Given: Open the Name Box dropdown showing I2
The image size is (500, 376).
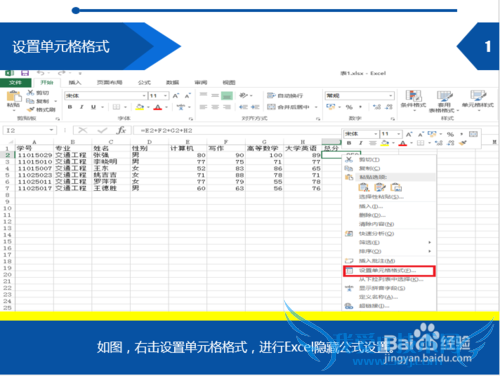Looking at the screenshot, I should tap(51, 130).
